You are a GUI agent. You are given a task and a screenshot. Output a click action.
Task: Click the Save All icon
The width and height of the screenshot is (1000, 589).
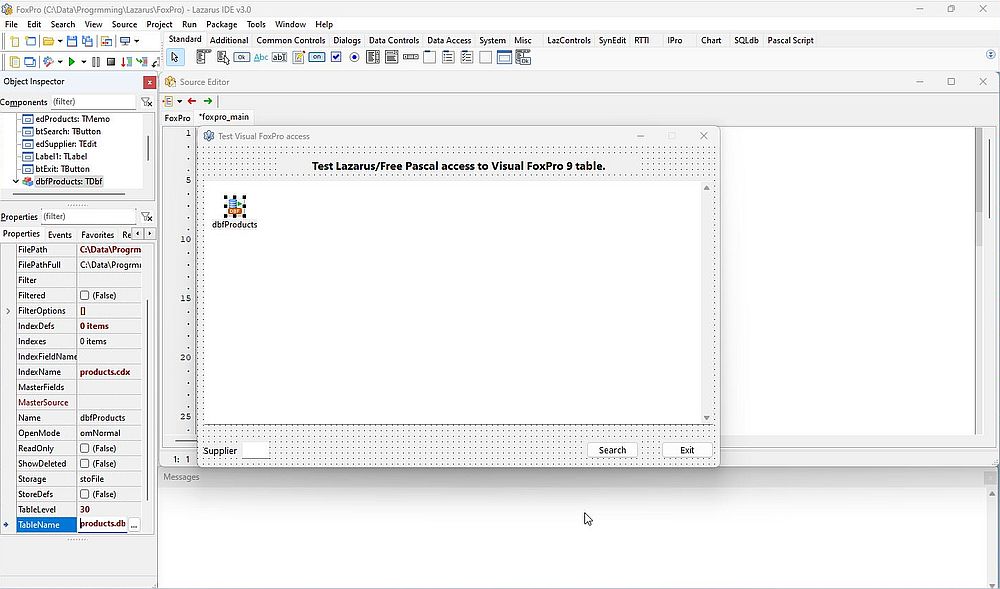coord(87,41)
